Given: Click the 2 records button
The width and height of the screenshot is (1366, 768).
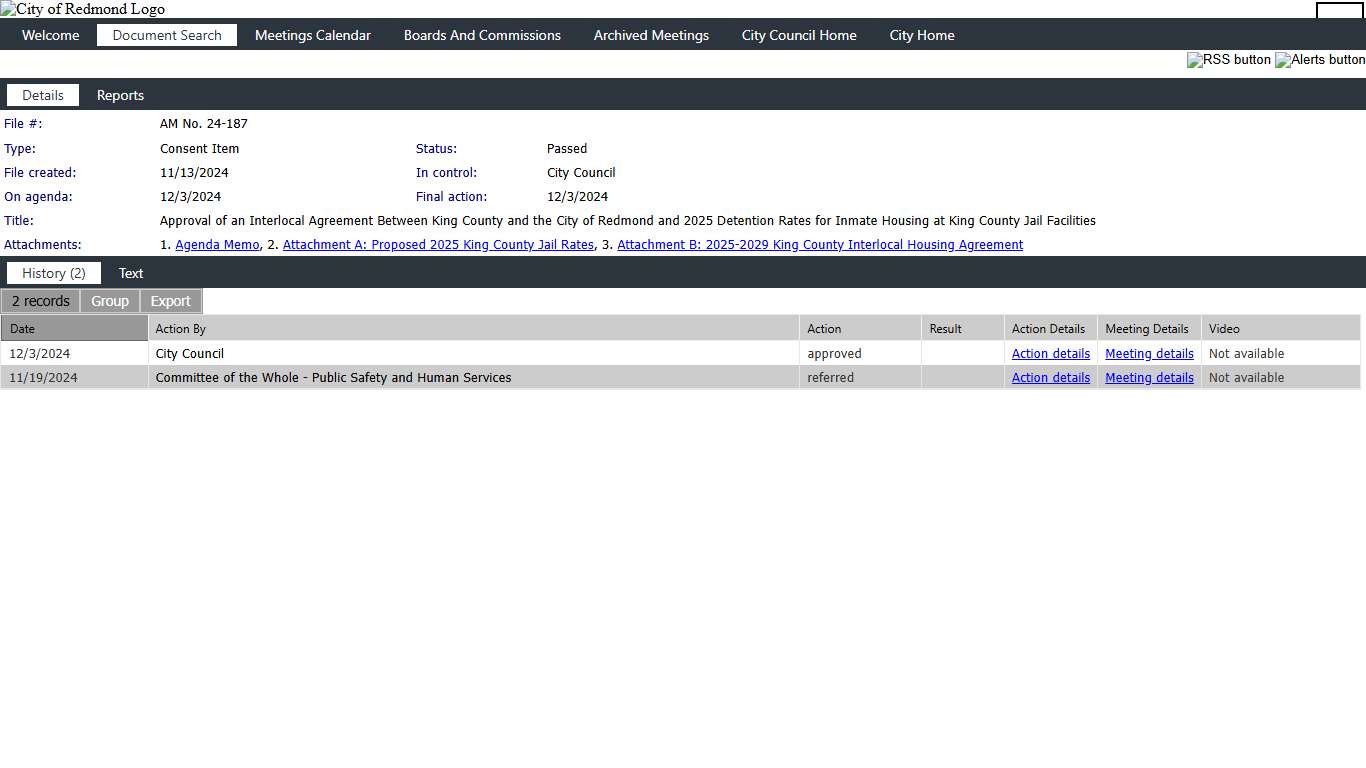Looking at the screenshot, I should 41,301.
